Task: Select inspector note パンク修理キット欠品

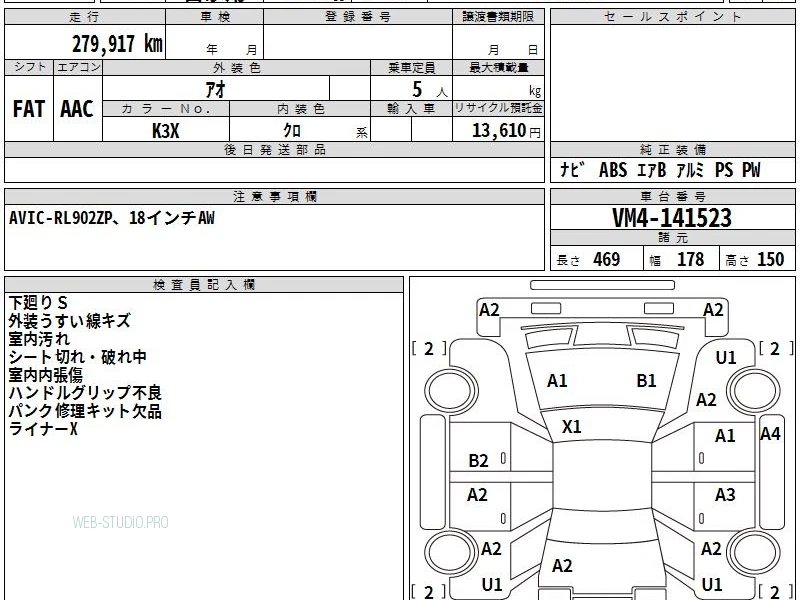Action: pos(85,411)
